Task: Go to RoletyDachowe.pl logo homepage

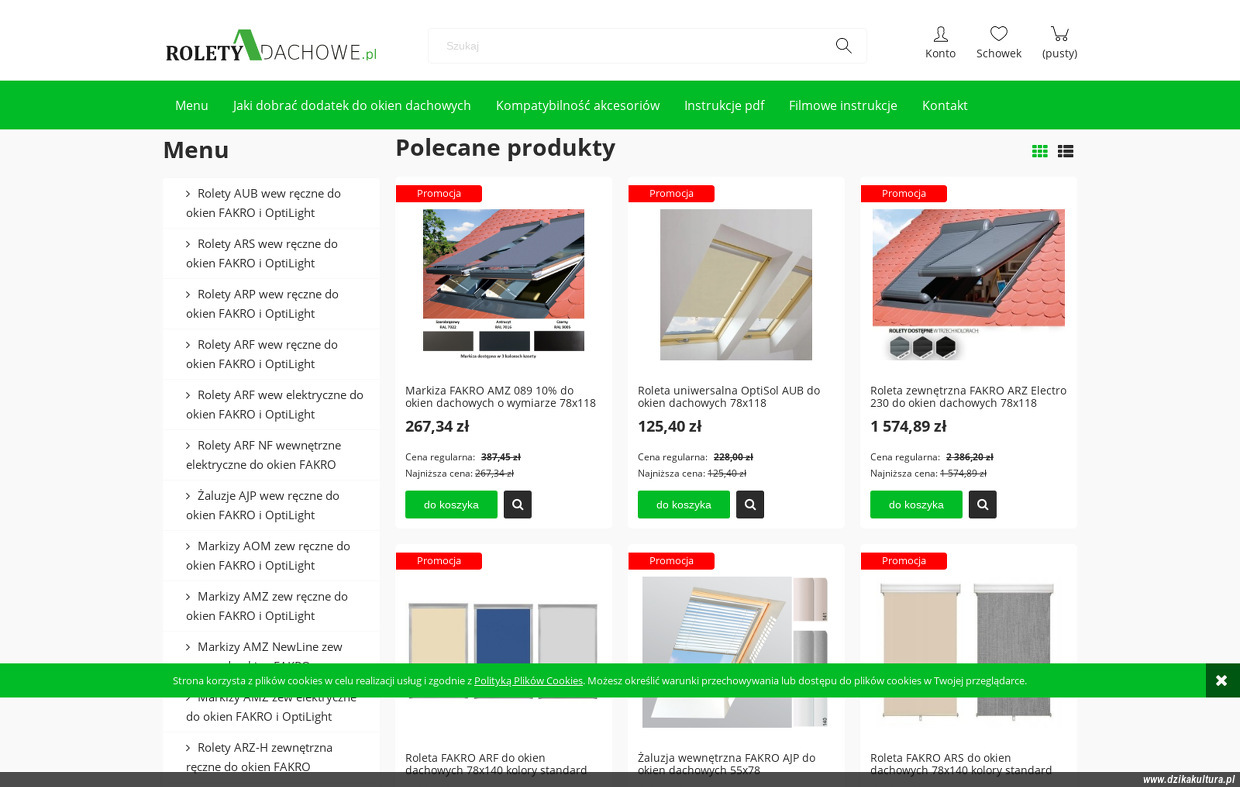Action: coord(271,46)
